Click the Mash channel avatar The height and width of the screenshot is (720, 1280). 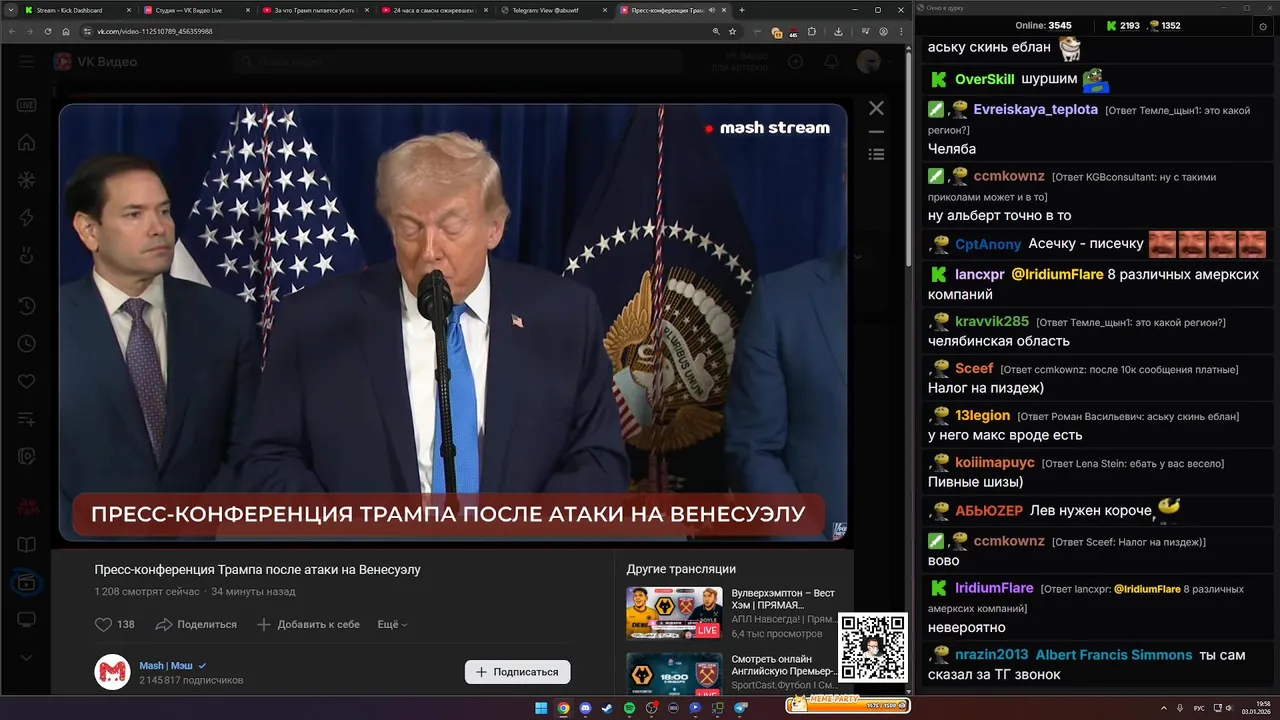click(x=112, y=672)
